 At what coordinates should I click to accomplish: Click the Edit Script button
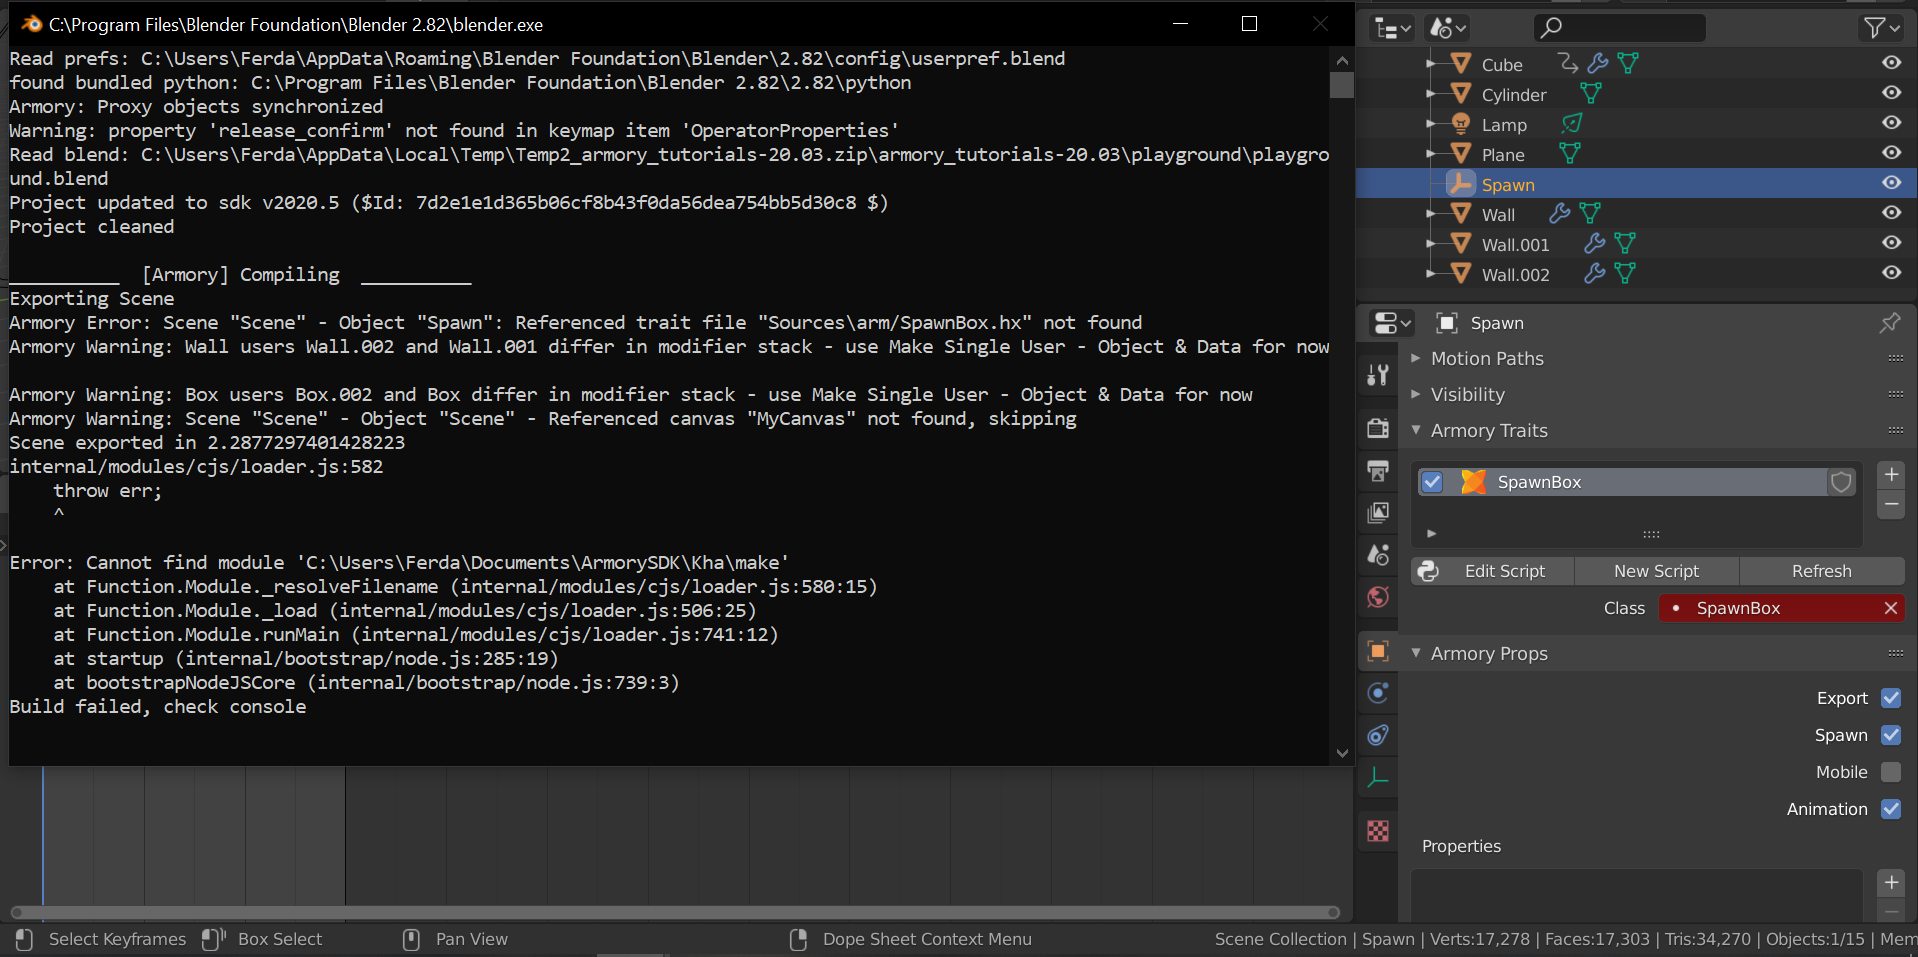click(x=1493, y=571)
